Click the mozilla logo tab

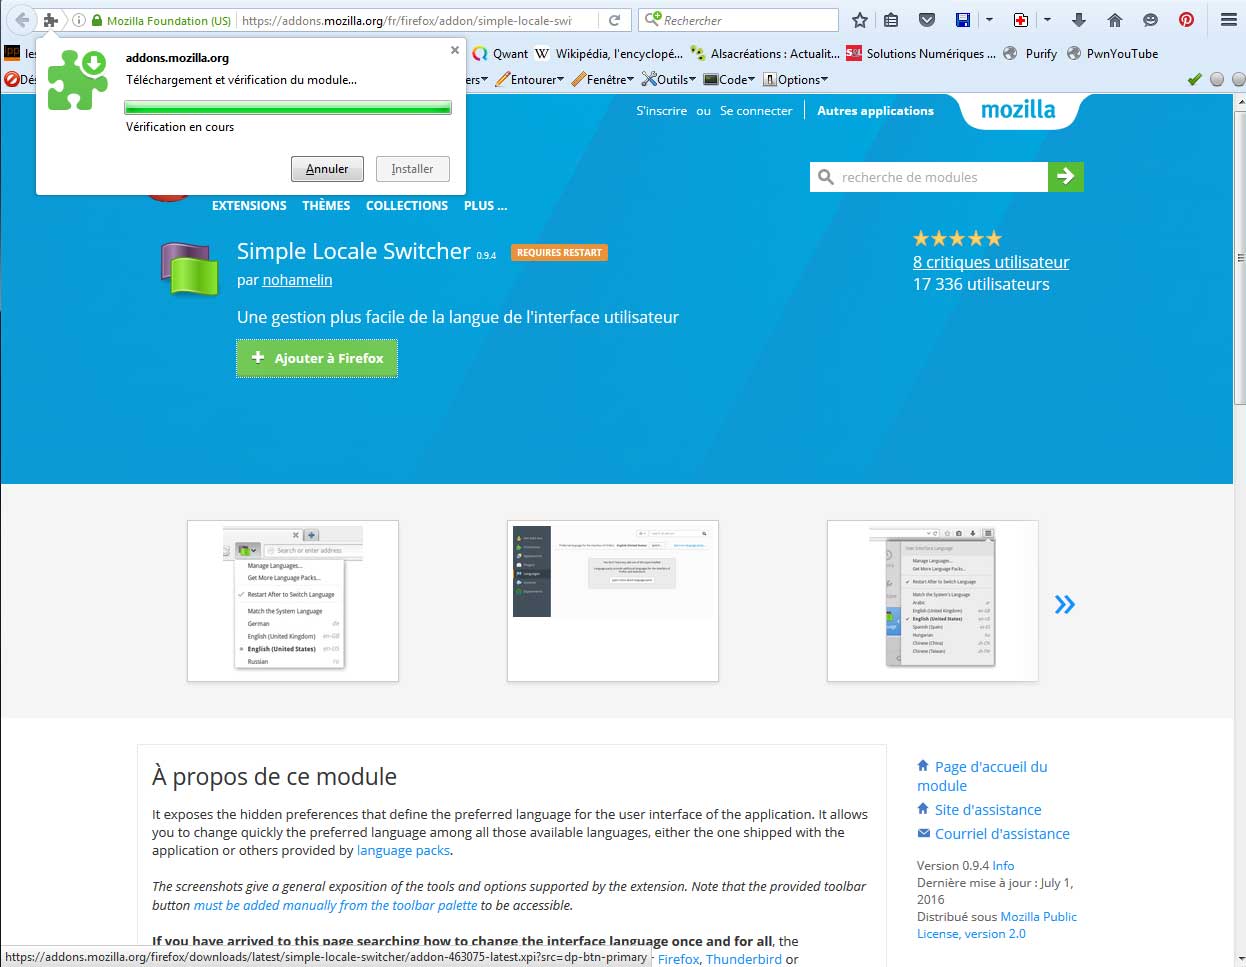coord(1018,110)
